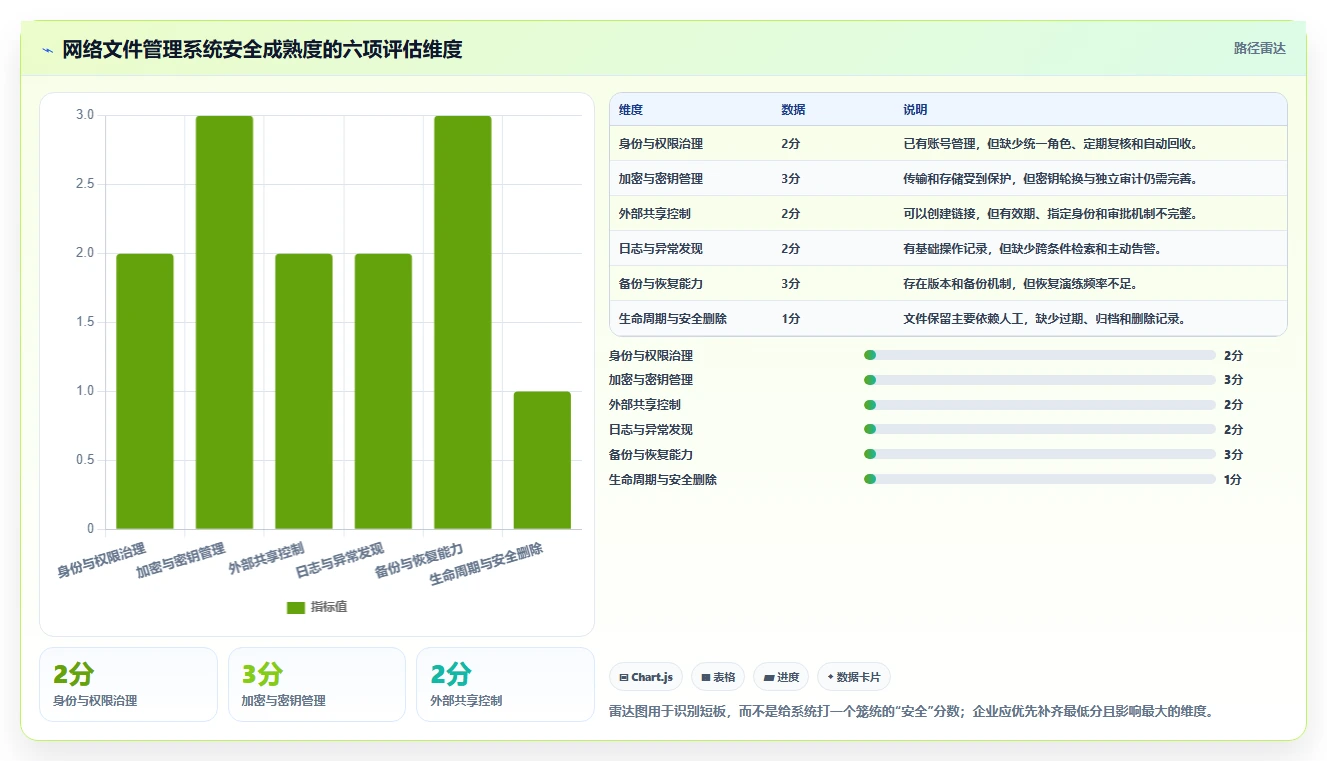The image size is (1327, 761).
Task: Click the 加密与密钥管理 progress bar
Action: [1040, 380]
